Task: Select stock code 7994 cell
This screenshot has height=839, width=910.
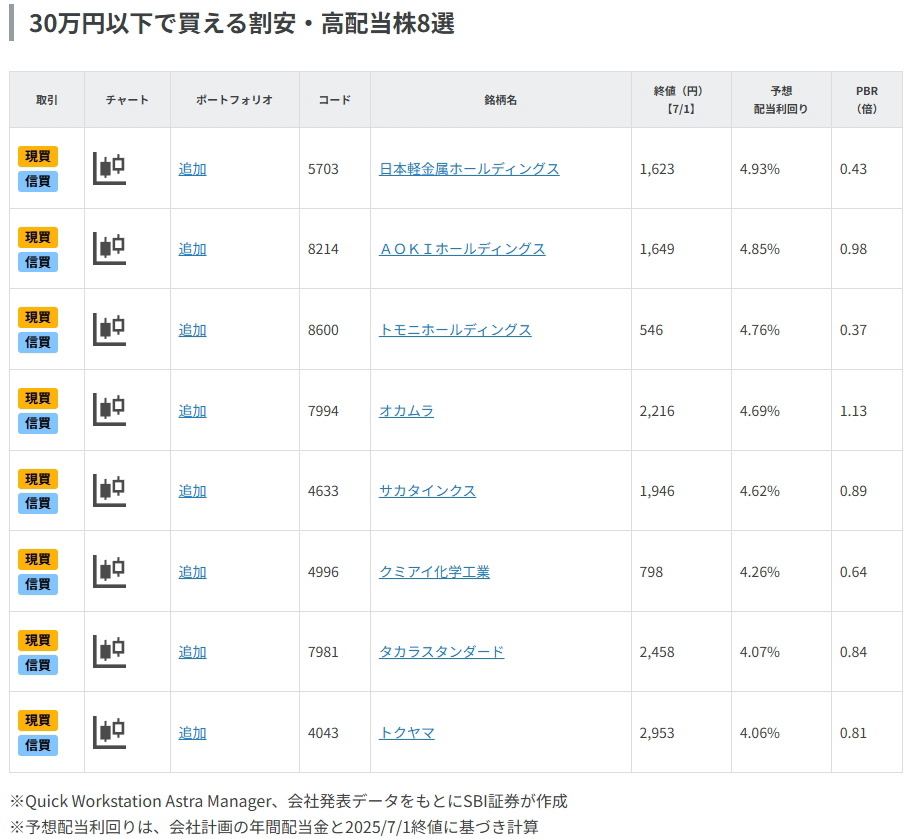Action: tap(335, 411)
